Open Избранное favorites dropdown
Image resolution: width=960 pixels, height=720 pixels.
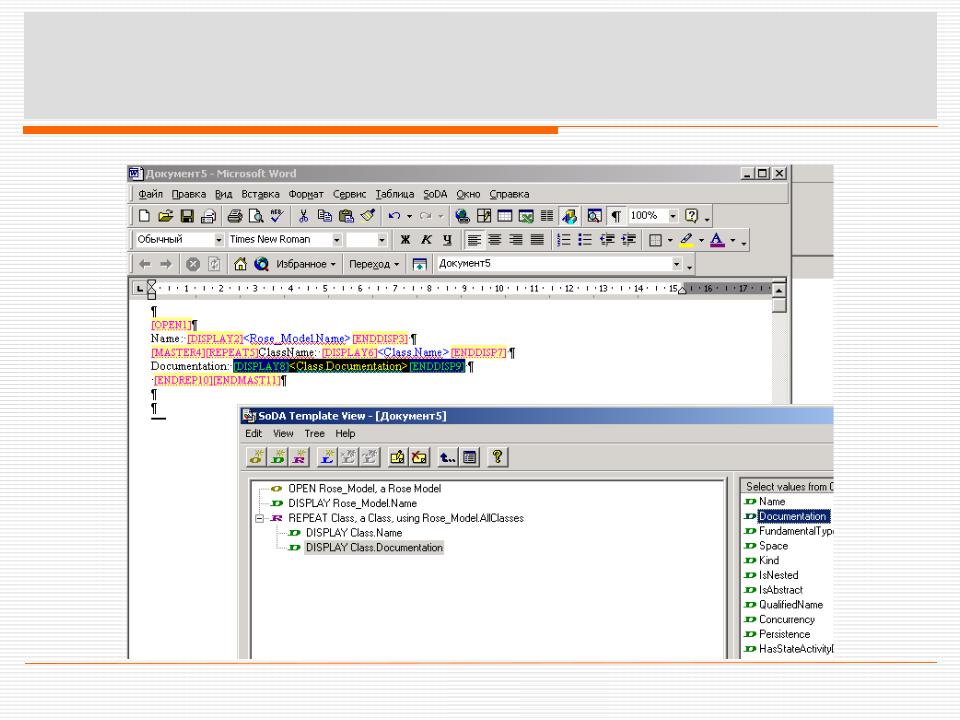click(x=306, y=264)
